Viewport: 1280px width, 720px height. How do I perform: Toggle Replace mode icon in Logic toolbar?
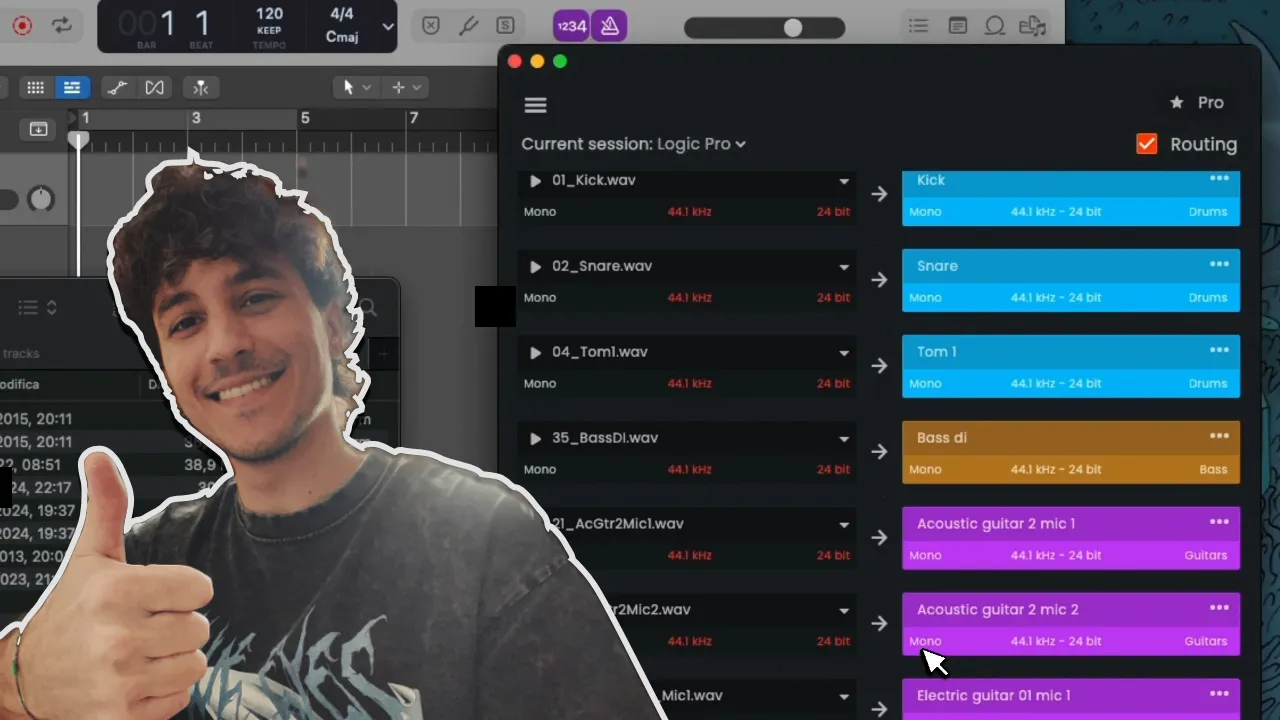coord(431,26)
